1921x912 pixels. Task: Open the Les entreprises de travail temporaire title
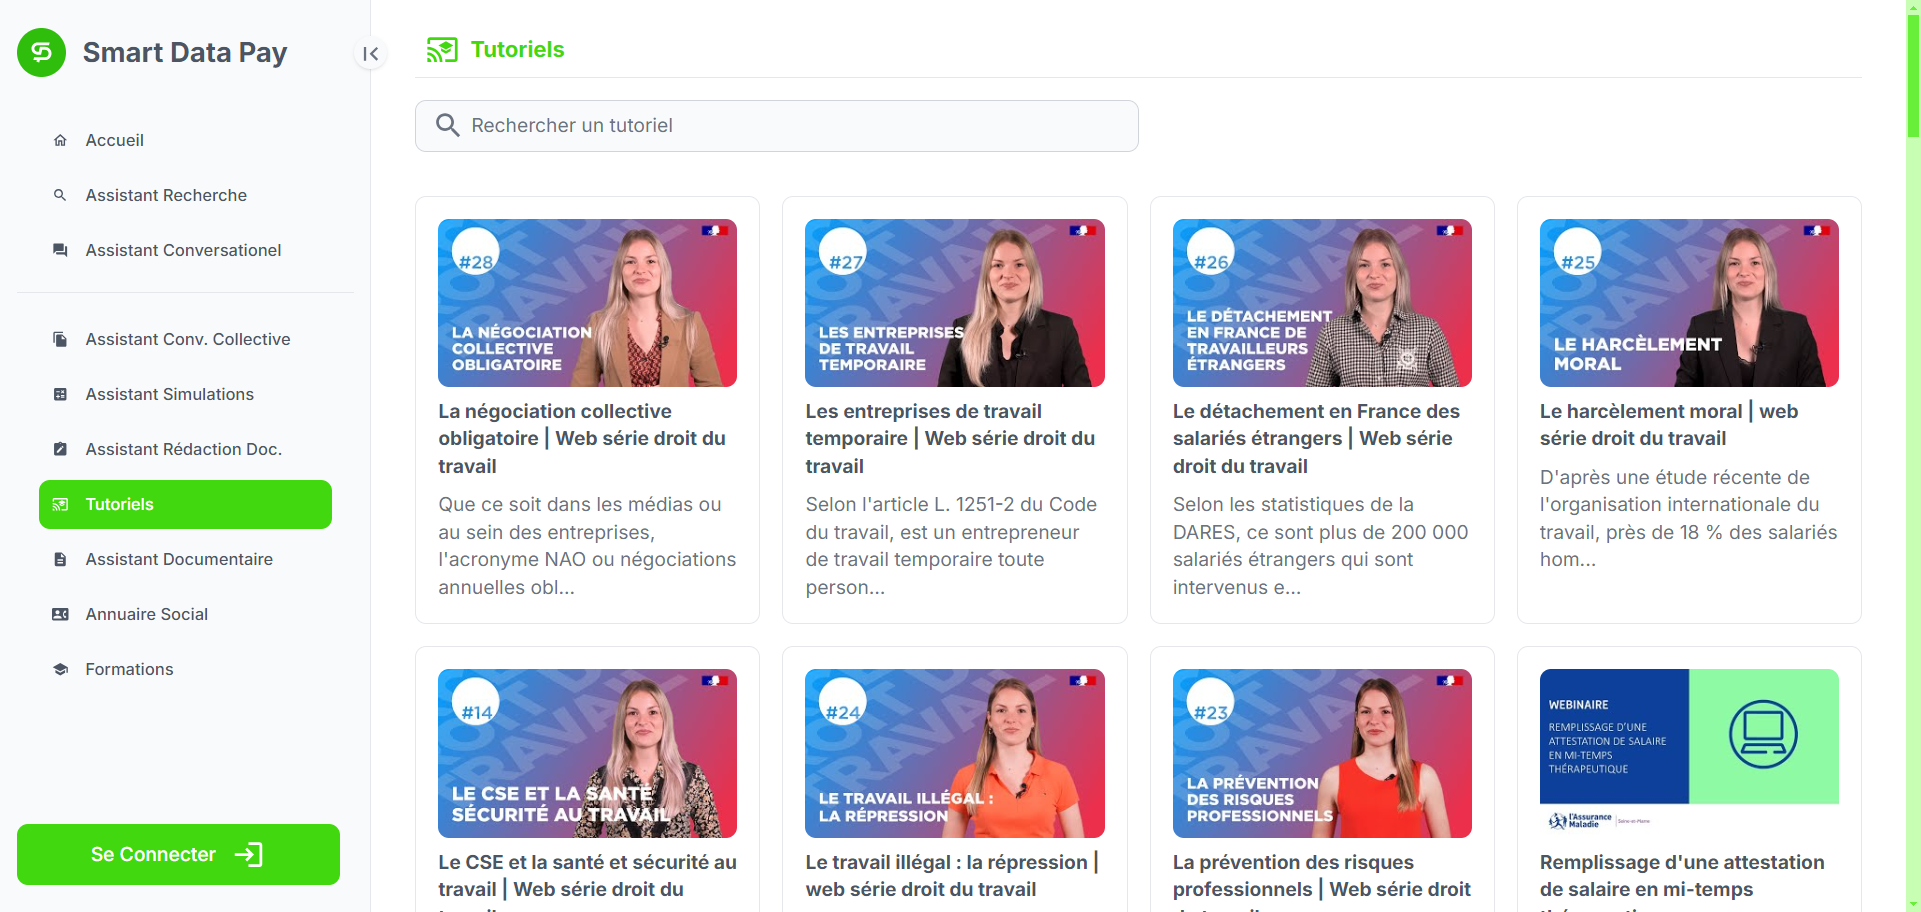click(950, 438)
